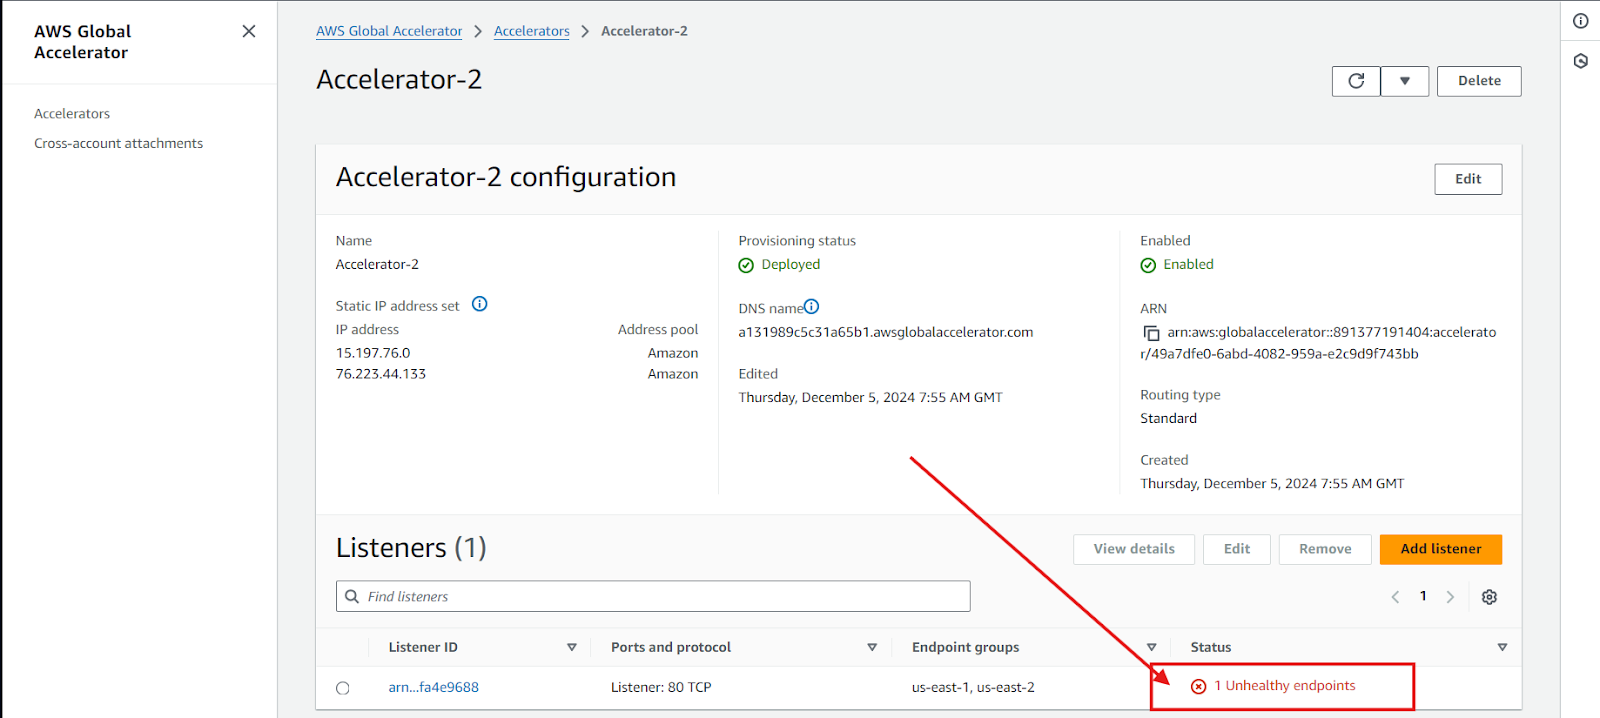
Task: Add a new listener
Action: 1441,549
